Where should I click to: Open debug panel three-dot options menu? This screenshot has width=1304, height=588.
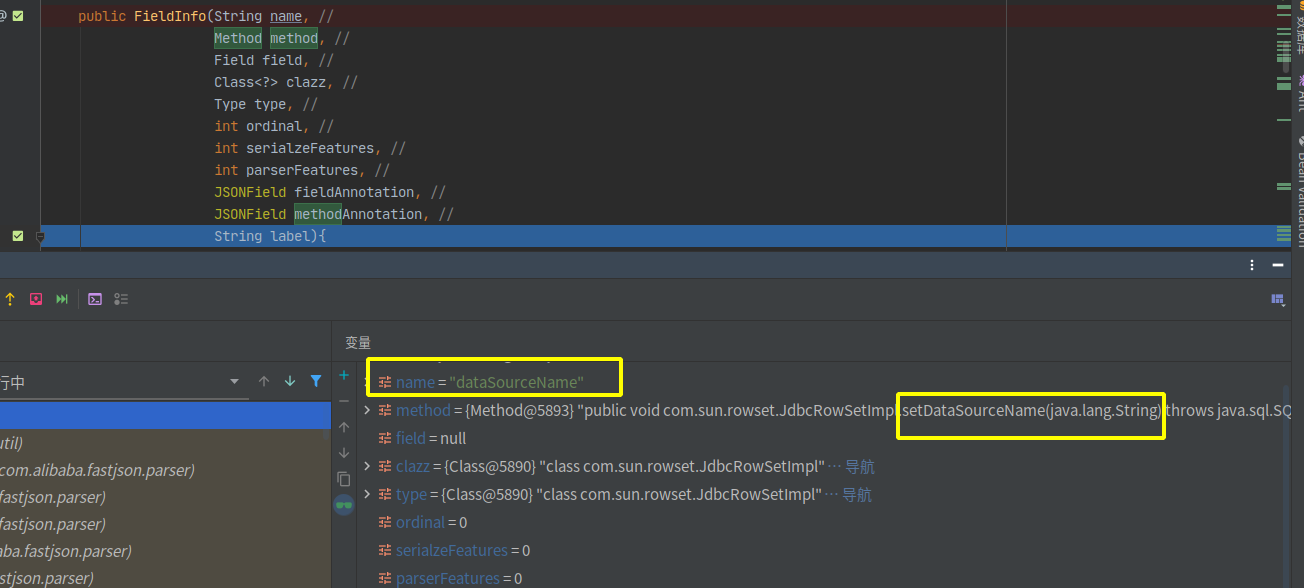(x=1252, y=265)
